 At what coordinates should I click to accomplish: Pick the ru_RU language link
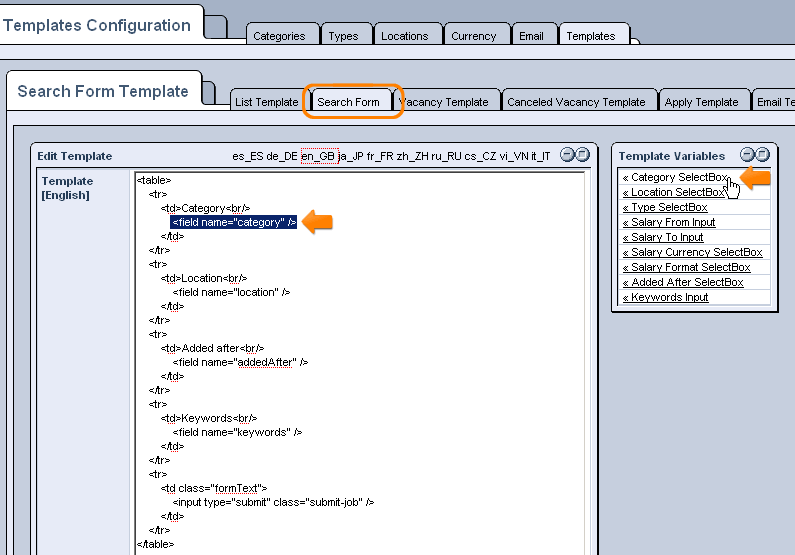446,156
